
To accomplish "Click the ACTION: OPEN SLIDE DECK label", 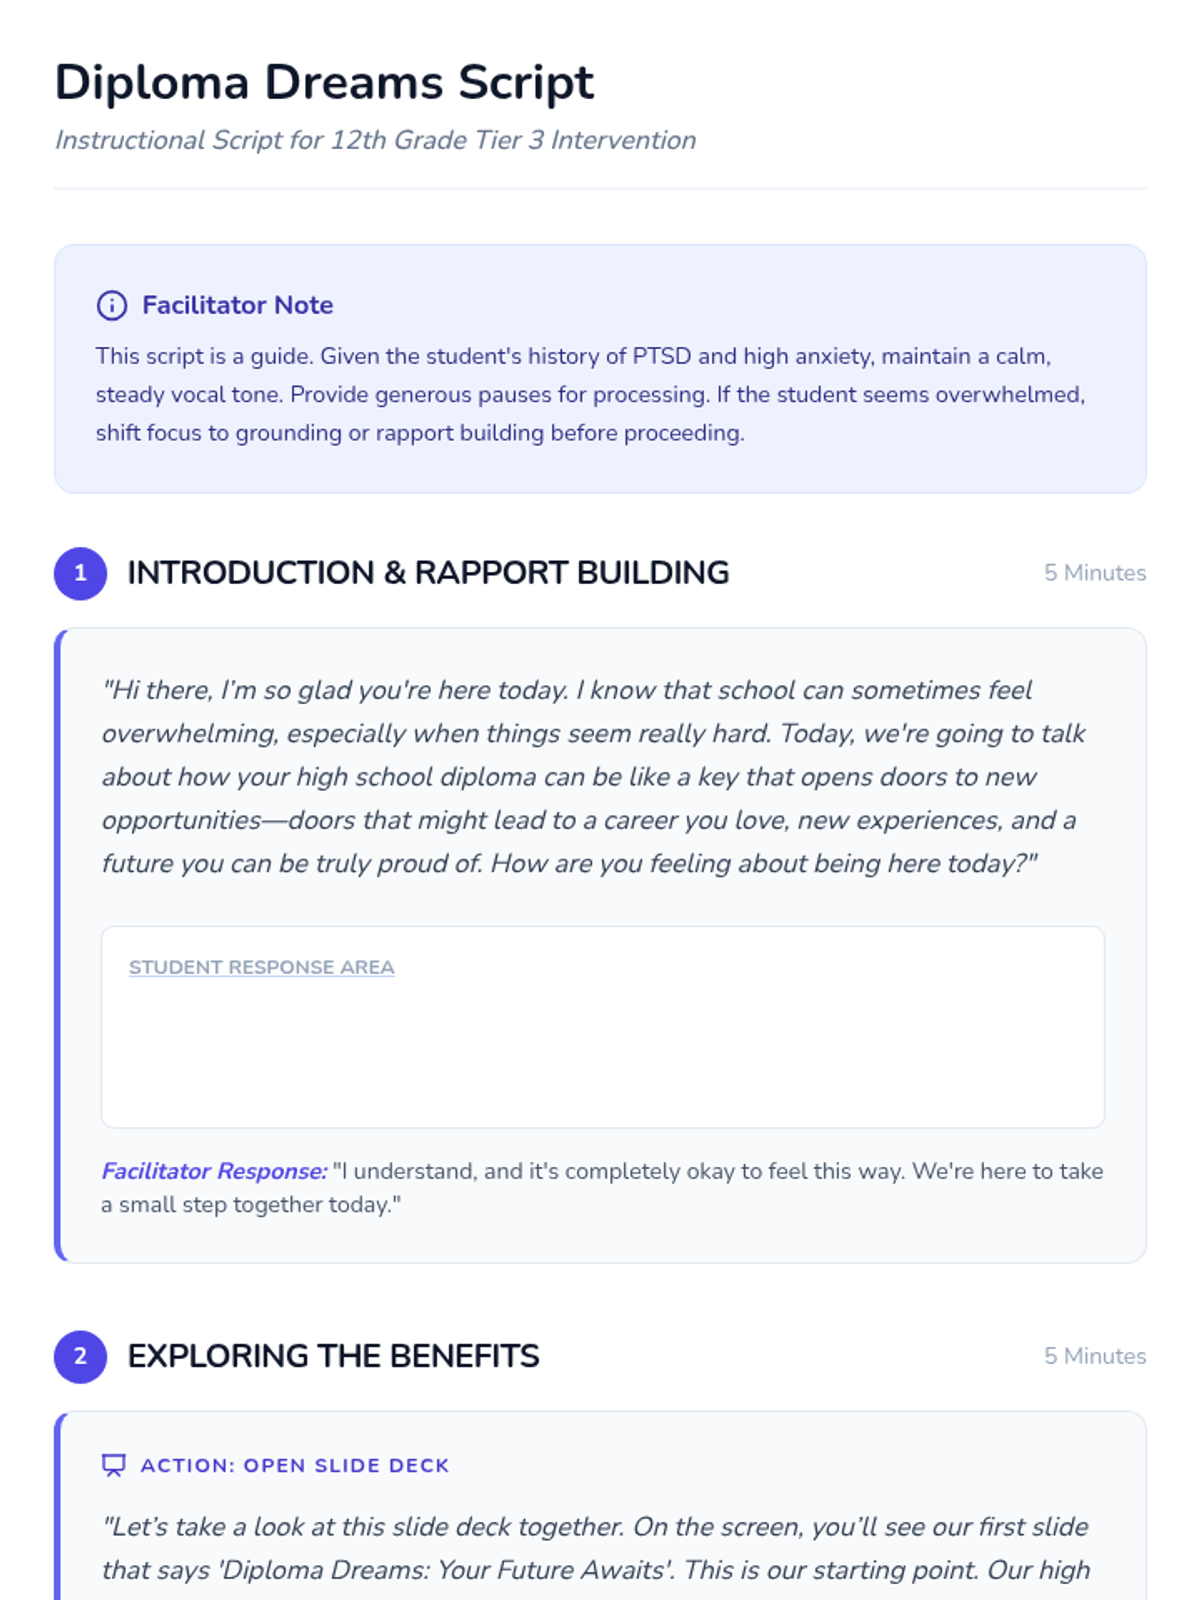I will click(x=295, y=1465).
